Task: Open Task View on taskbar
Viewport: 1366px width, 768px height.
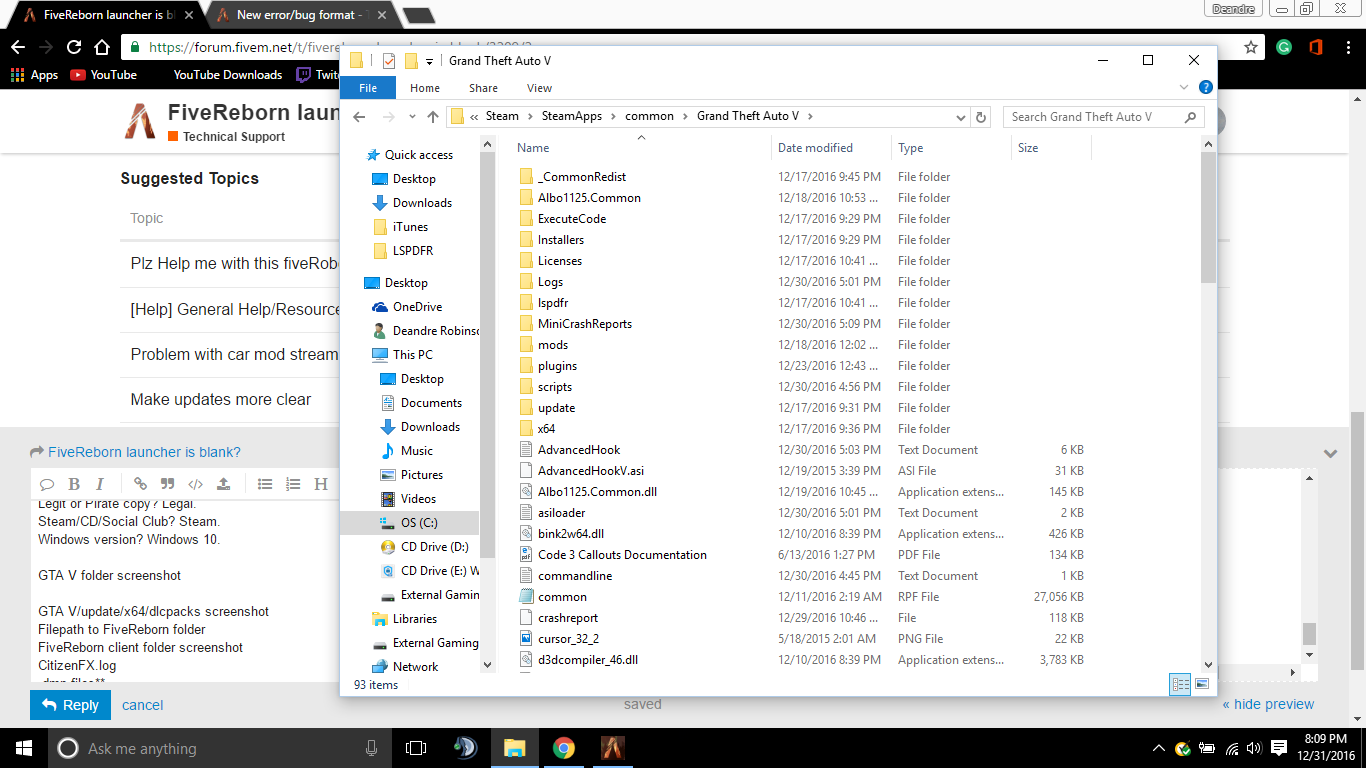Action: (416, 748)
